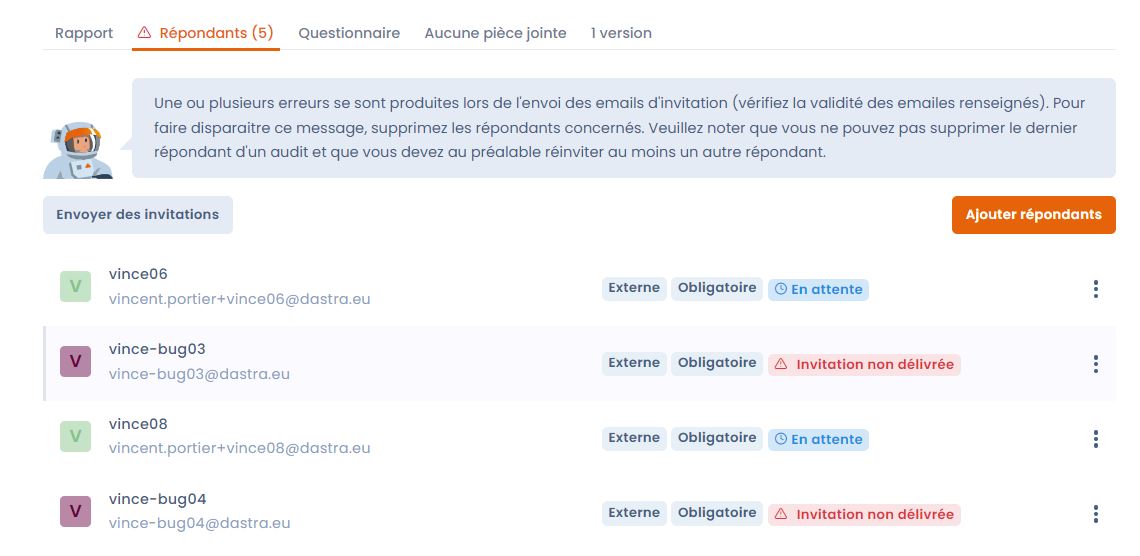Click vince-bug03's Invitation non délivrée badge
1140x556 pixels.
click(864, 364)
